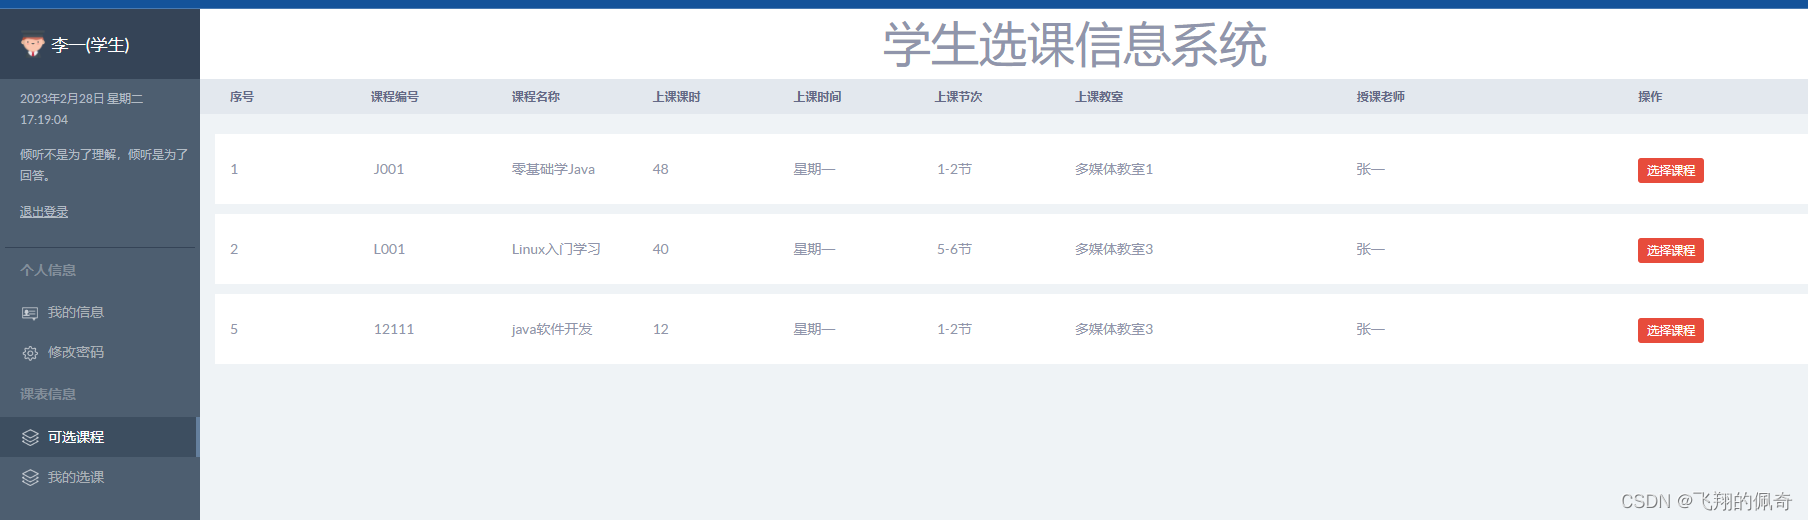The image size is (1808, 520).
Task: Select 可选课程 in the sidebar
Action: click(x=100, y=437)
